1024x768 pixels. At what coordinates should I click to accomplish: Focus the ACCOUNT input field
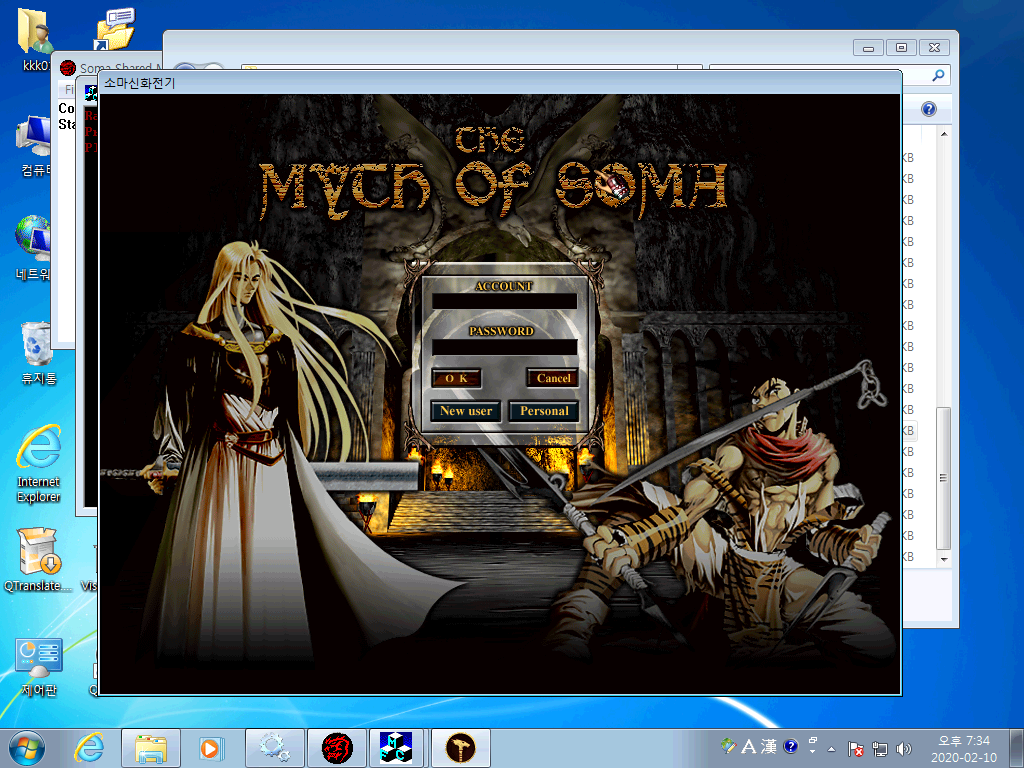click(504, 301)
